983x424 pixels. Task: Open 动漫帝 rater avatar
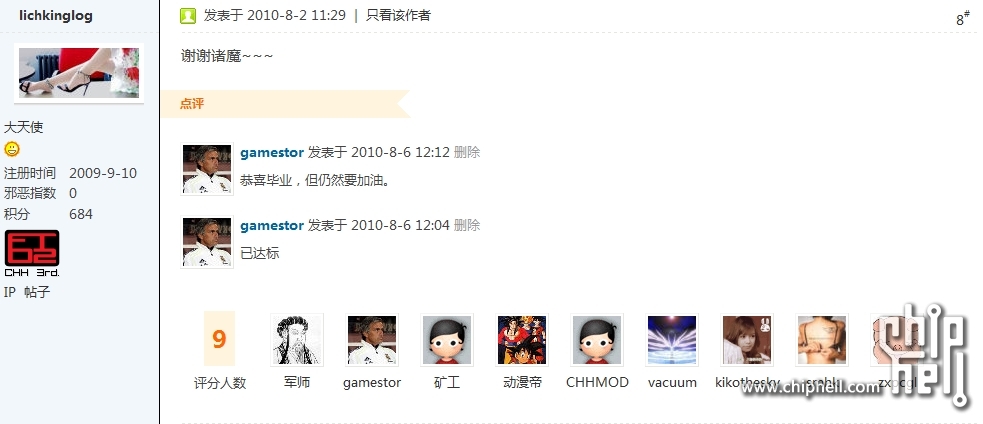click(x=522, y=340)
